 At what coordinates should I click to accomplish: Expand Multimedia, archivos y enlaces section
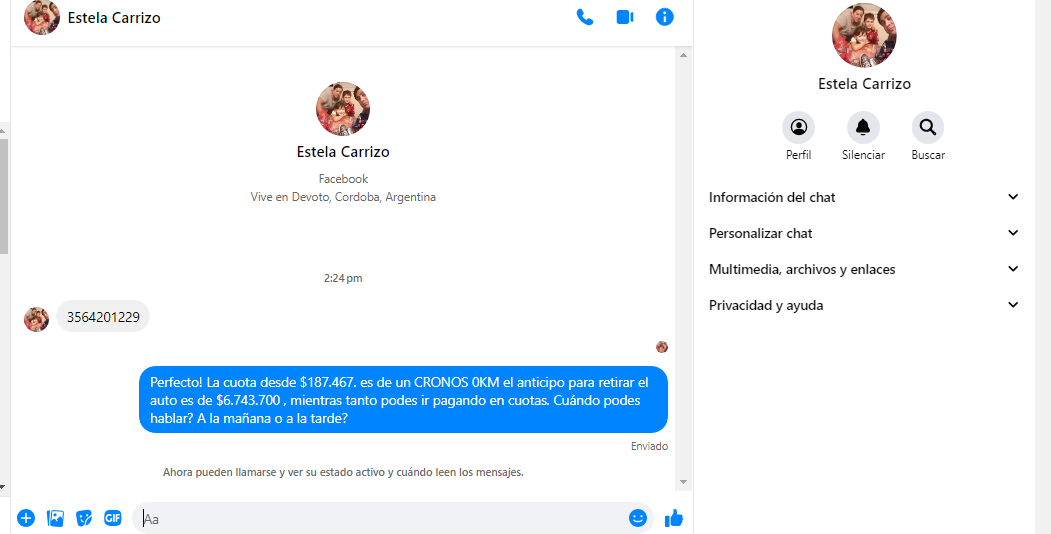864,269
